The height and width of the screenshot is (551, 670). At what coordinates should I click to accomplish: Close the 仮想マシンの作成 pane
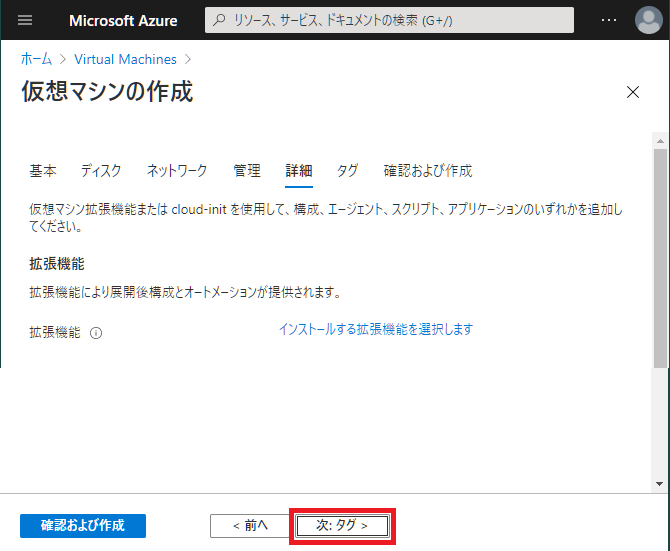(632, 92)
